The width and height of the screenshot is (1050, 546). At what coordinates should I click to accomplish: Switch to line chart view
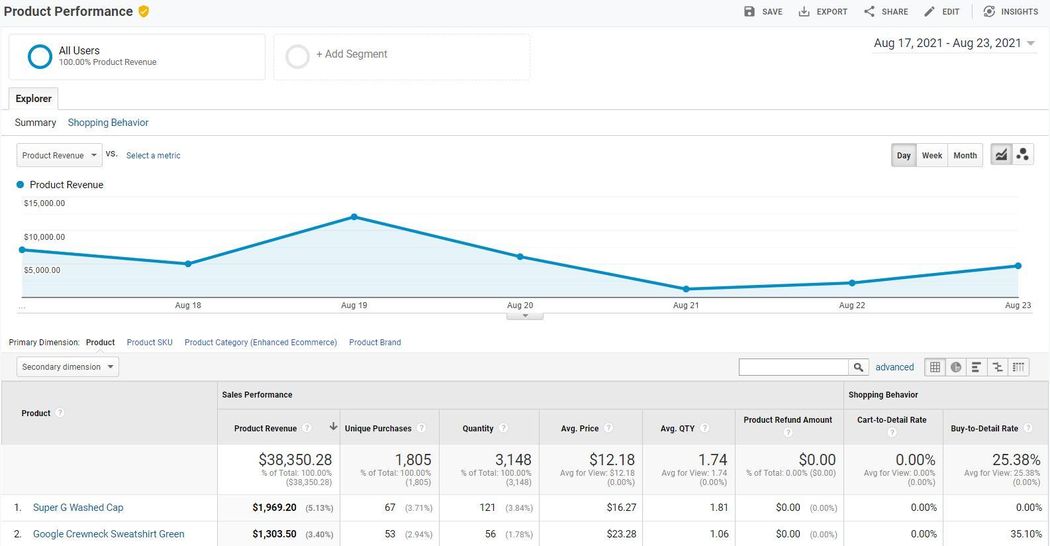1001,155
